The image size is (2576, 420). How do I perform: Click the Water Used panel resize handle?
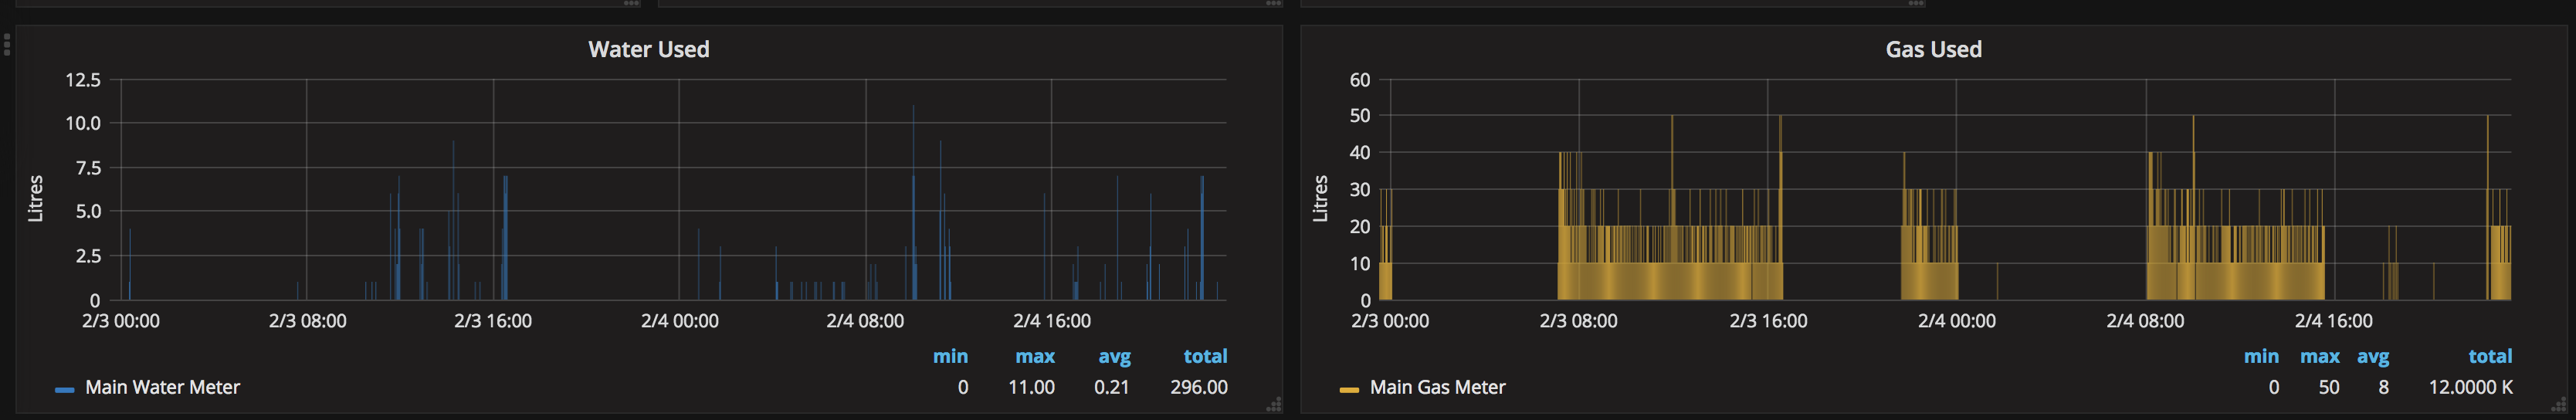pyautogui.click(x=1274, y=405)
